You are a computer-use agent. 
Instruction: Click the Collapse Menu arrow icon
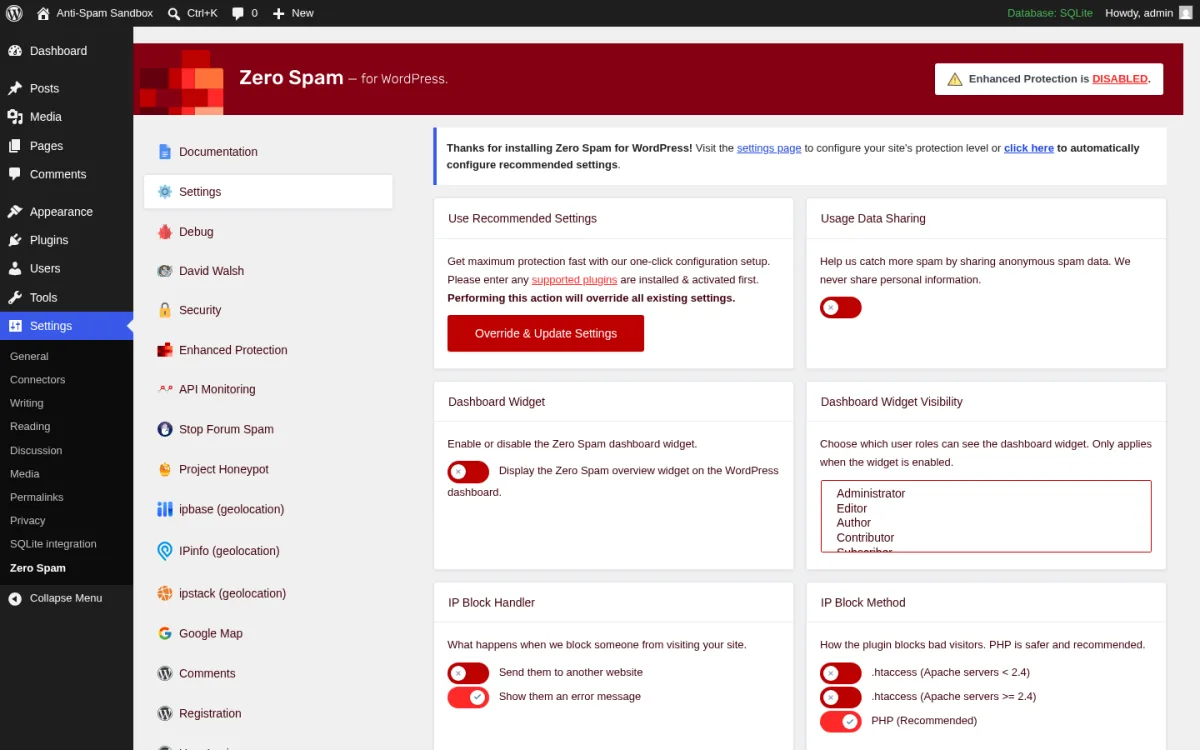coord(15,598)
